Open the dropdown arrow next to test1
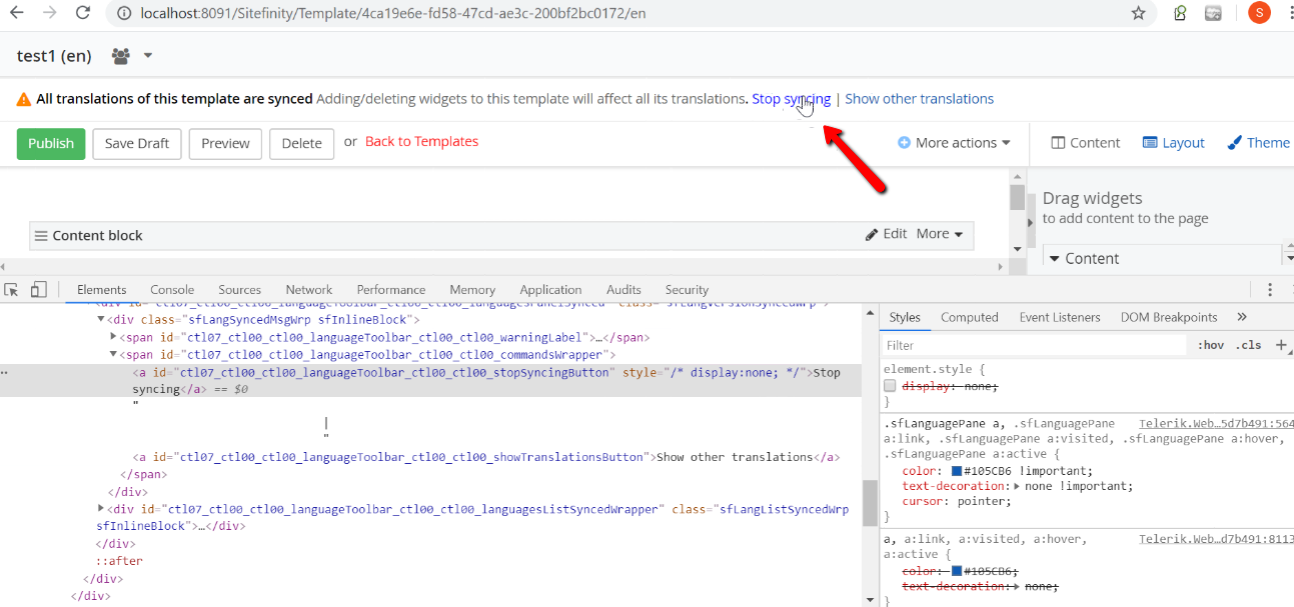This screenshot has height=607, width=1294. [x=148, y=56]
